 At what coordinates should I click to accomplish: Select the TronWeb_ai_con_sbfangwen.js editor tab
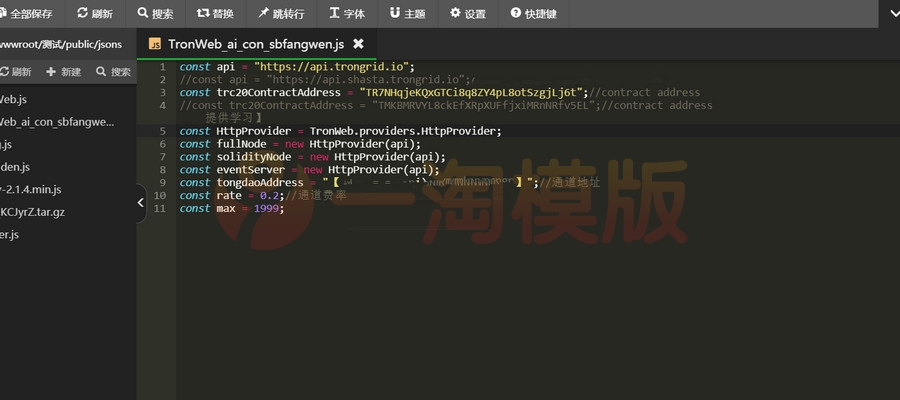(x=254, y=44)
